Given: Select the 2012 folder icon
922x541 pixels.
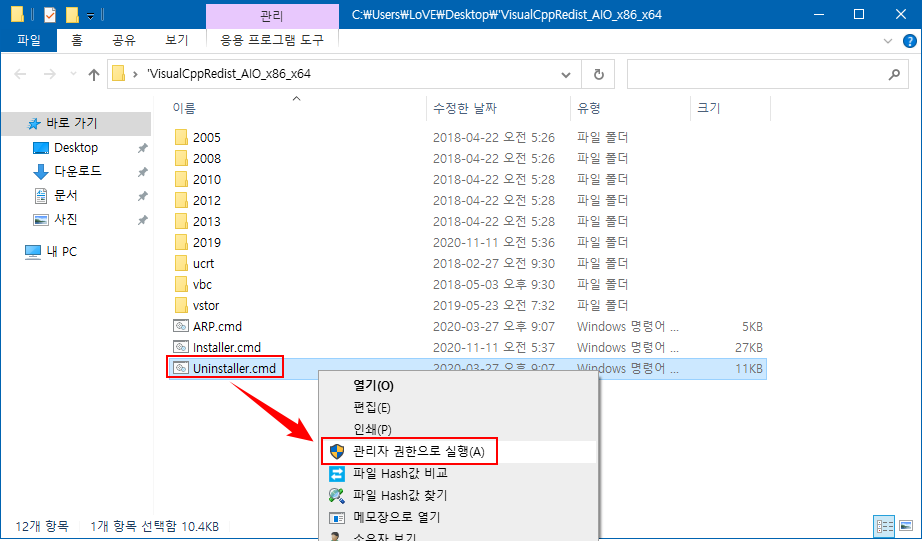Looking at the screenshot, I should pos(181,201).
